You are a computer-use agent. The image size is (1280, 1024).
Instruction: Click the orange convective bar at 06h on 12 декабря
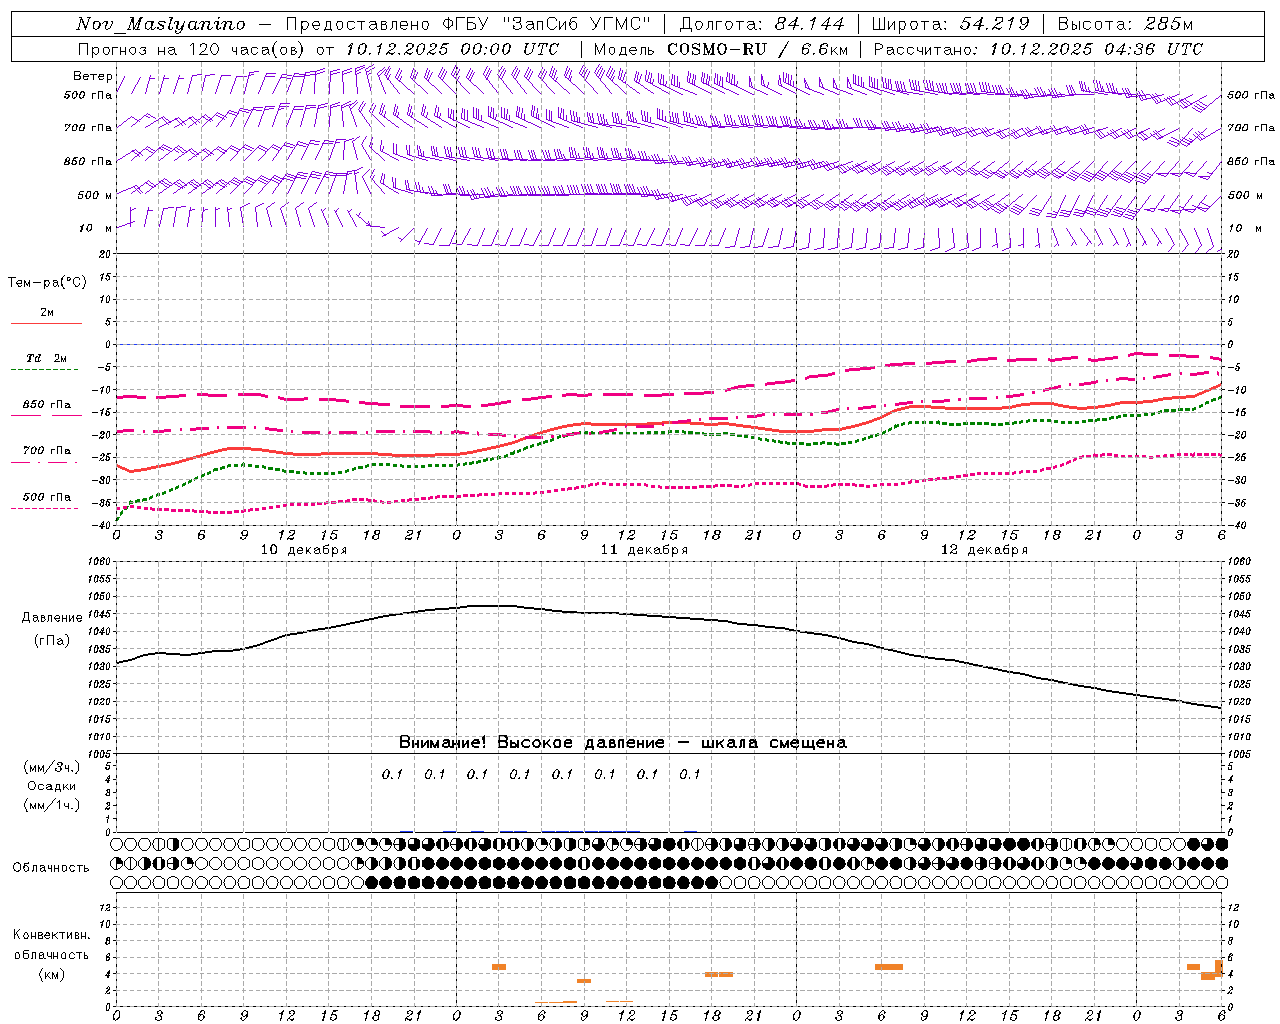click(889, 967)
